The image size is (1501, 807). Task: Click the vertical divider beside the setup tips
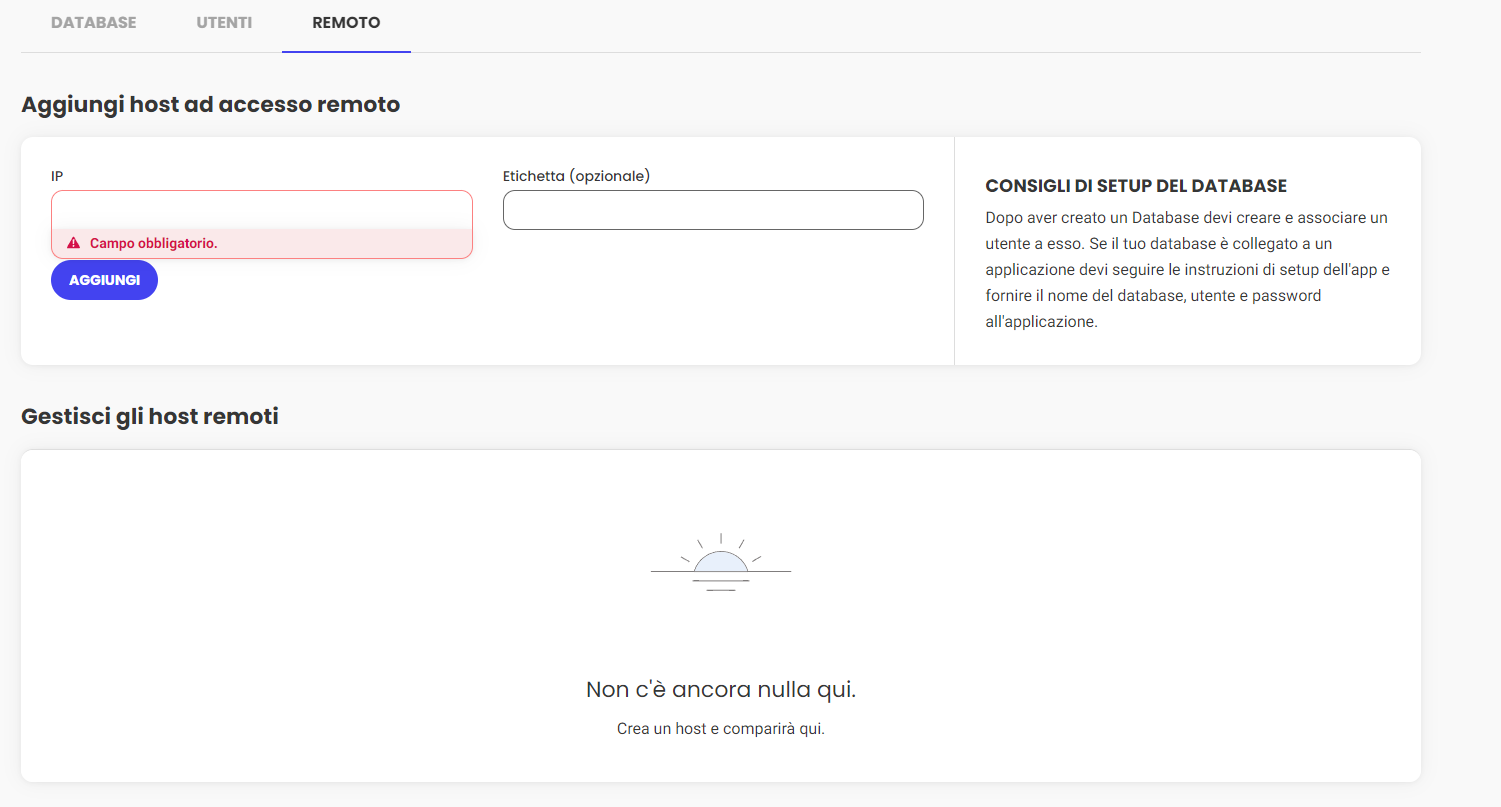[x=954, y=251]
